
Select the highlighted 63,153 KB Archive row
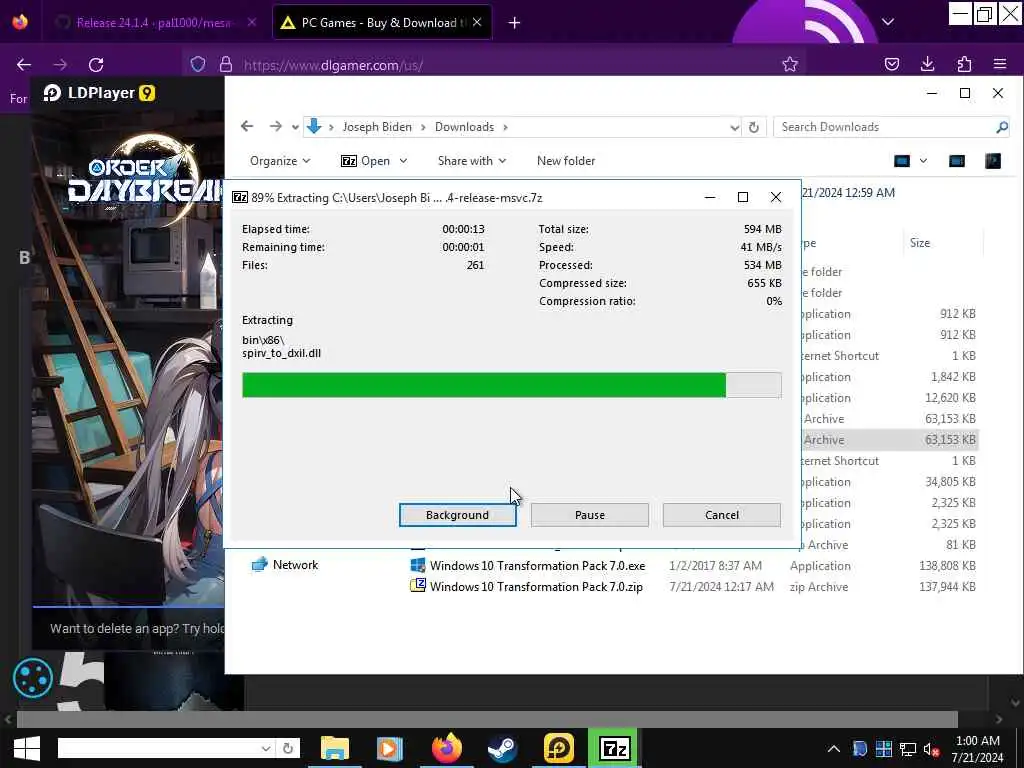click(x=889, y=440)
